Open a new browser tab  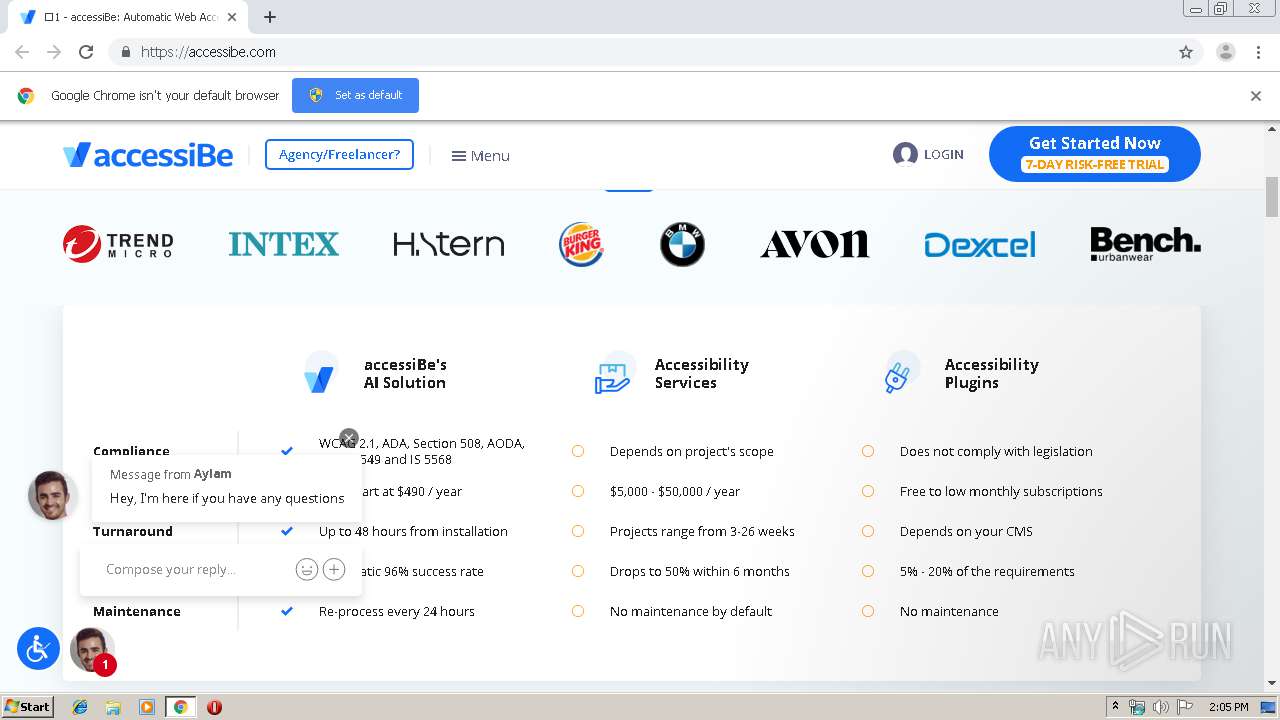point(270,17)
